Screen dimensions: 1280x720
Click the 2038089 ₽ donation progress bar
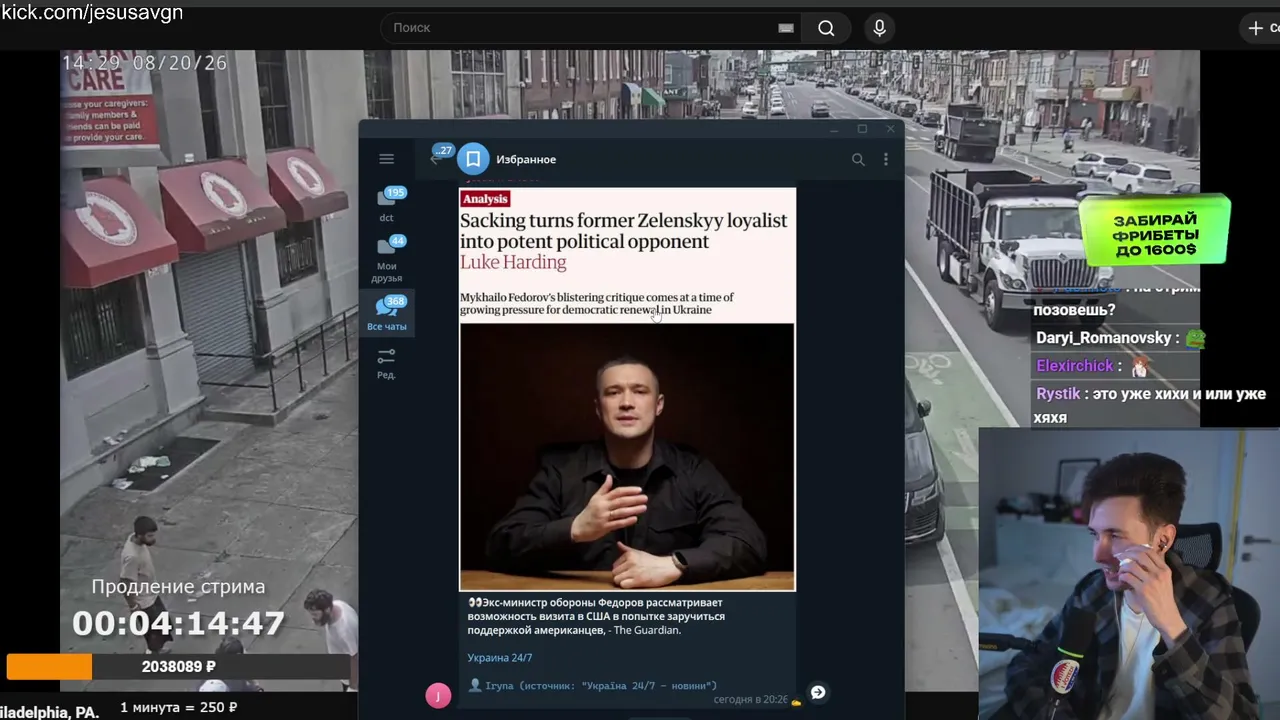point(178,667)
